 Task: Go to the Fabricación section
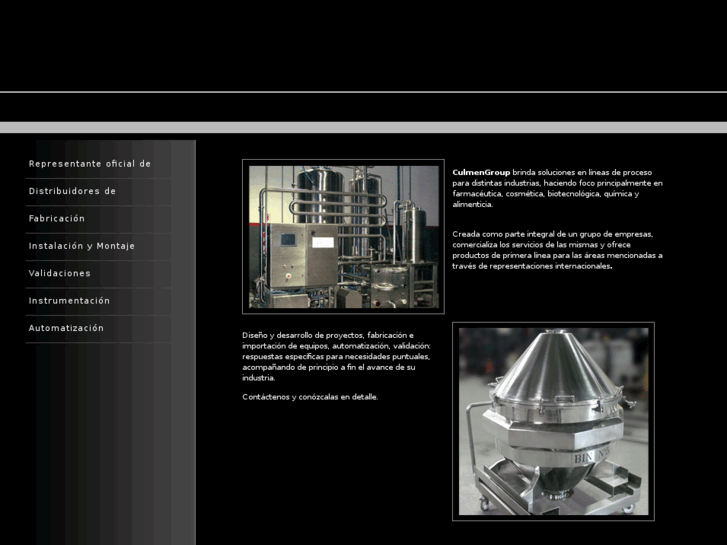click(57, 218)
